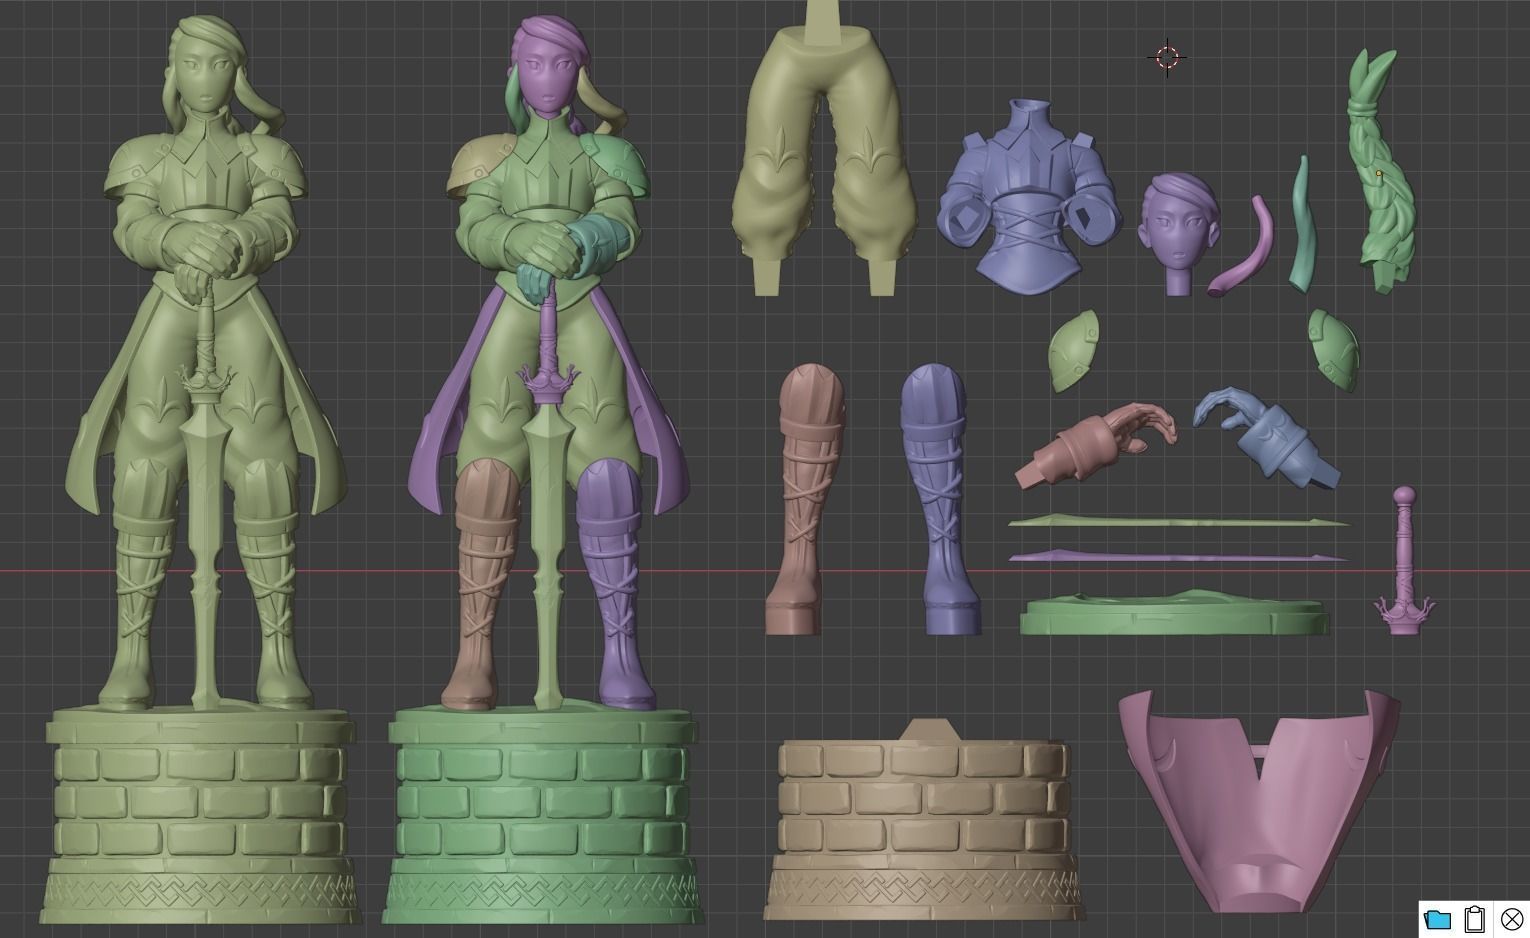The width and height of the screenshot is (1530, 938).
Task: Select the pink separated coat piece
Action: click(1258, 800)
